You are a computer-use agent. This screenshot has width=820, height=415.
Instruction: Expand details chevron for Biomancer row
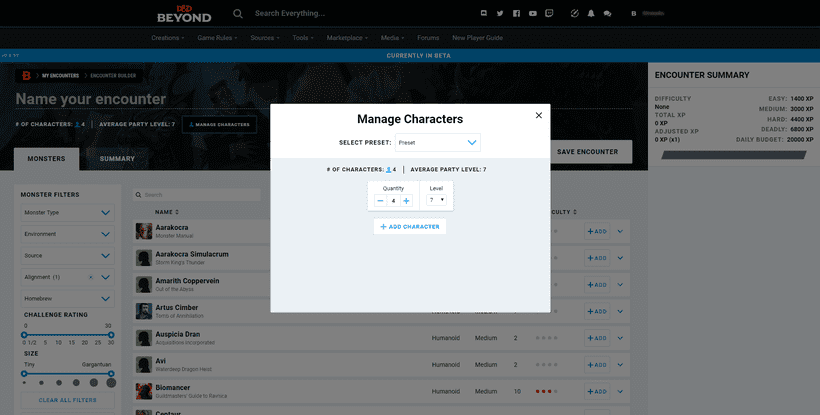click(620, 391)
